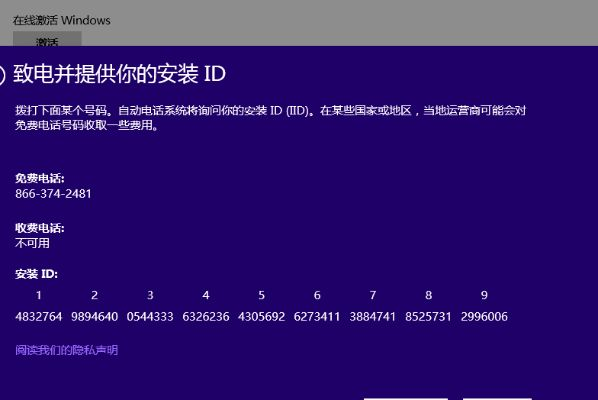The height and width of the screenshot is (400, 598).
Task: Select installation ID group 4305692
Action: pos(261,316)
